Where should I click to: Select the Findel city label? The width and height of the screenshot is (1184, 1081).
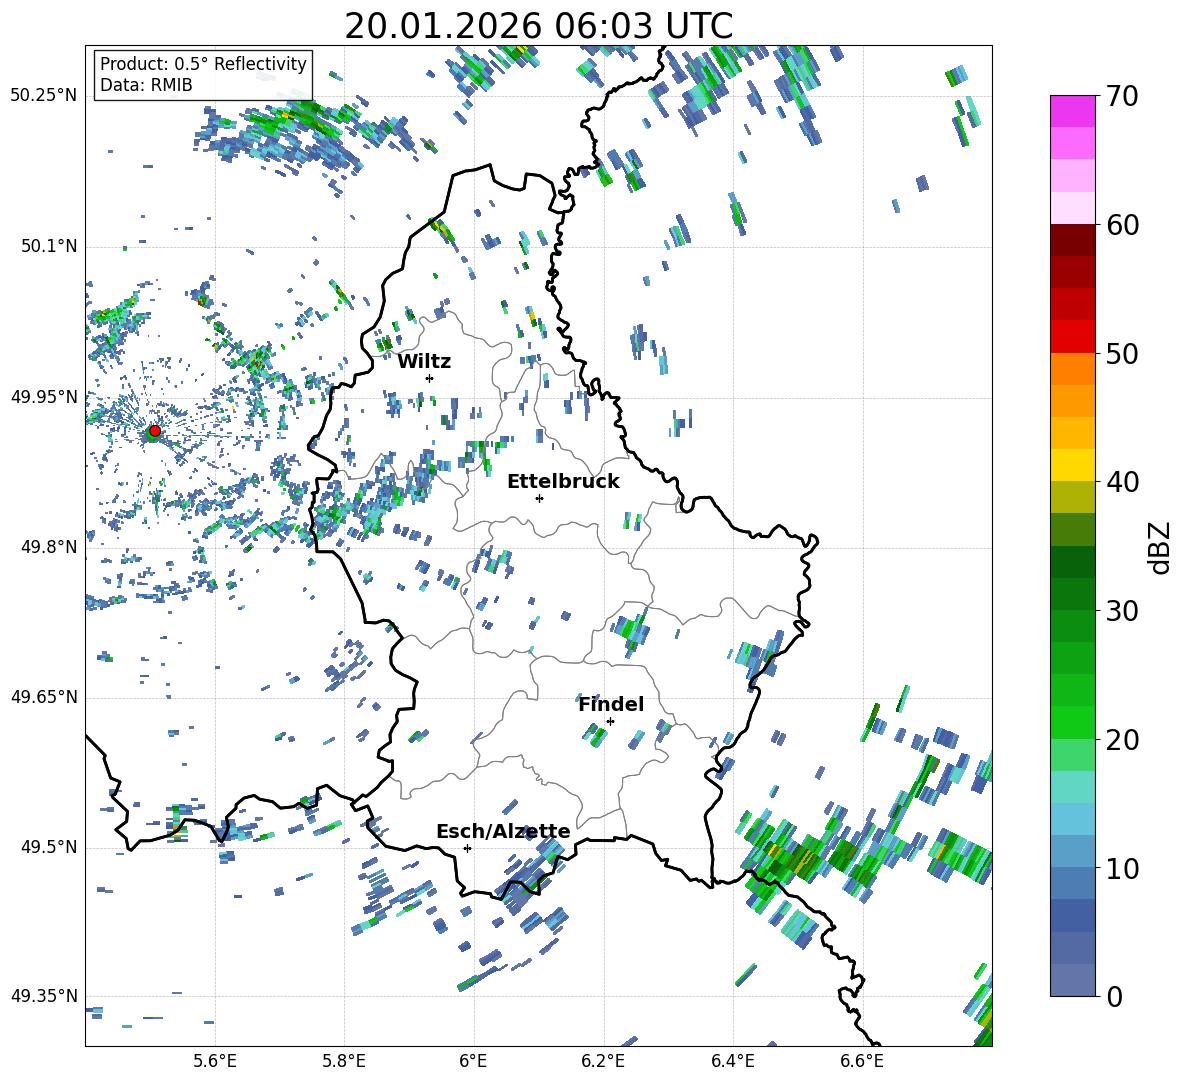610,704
